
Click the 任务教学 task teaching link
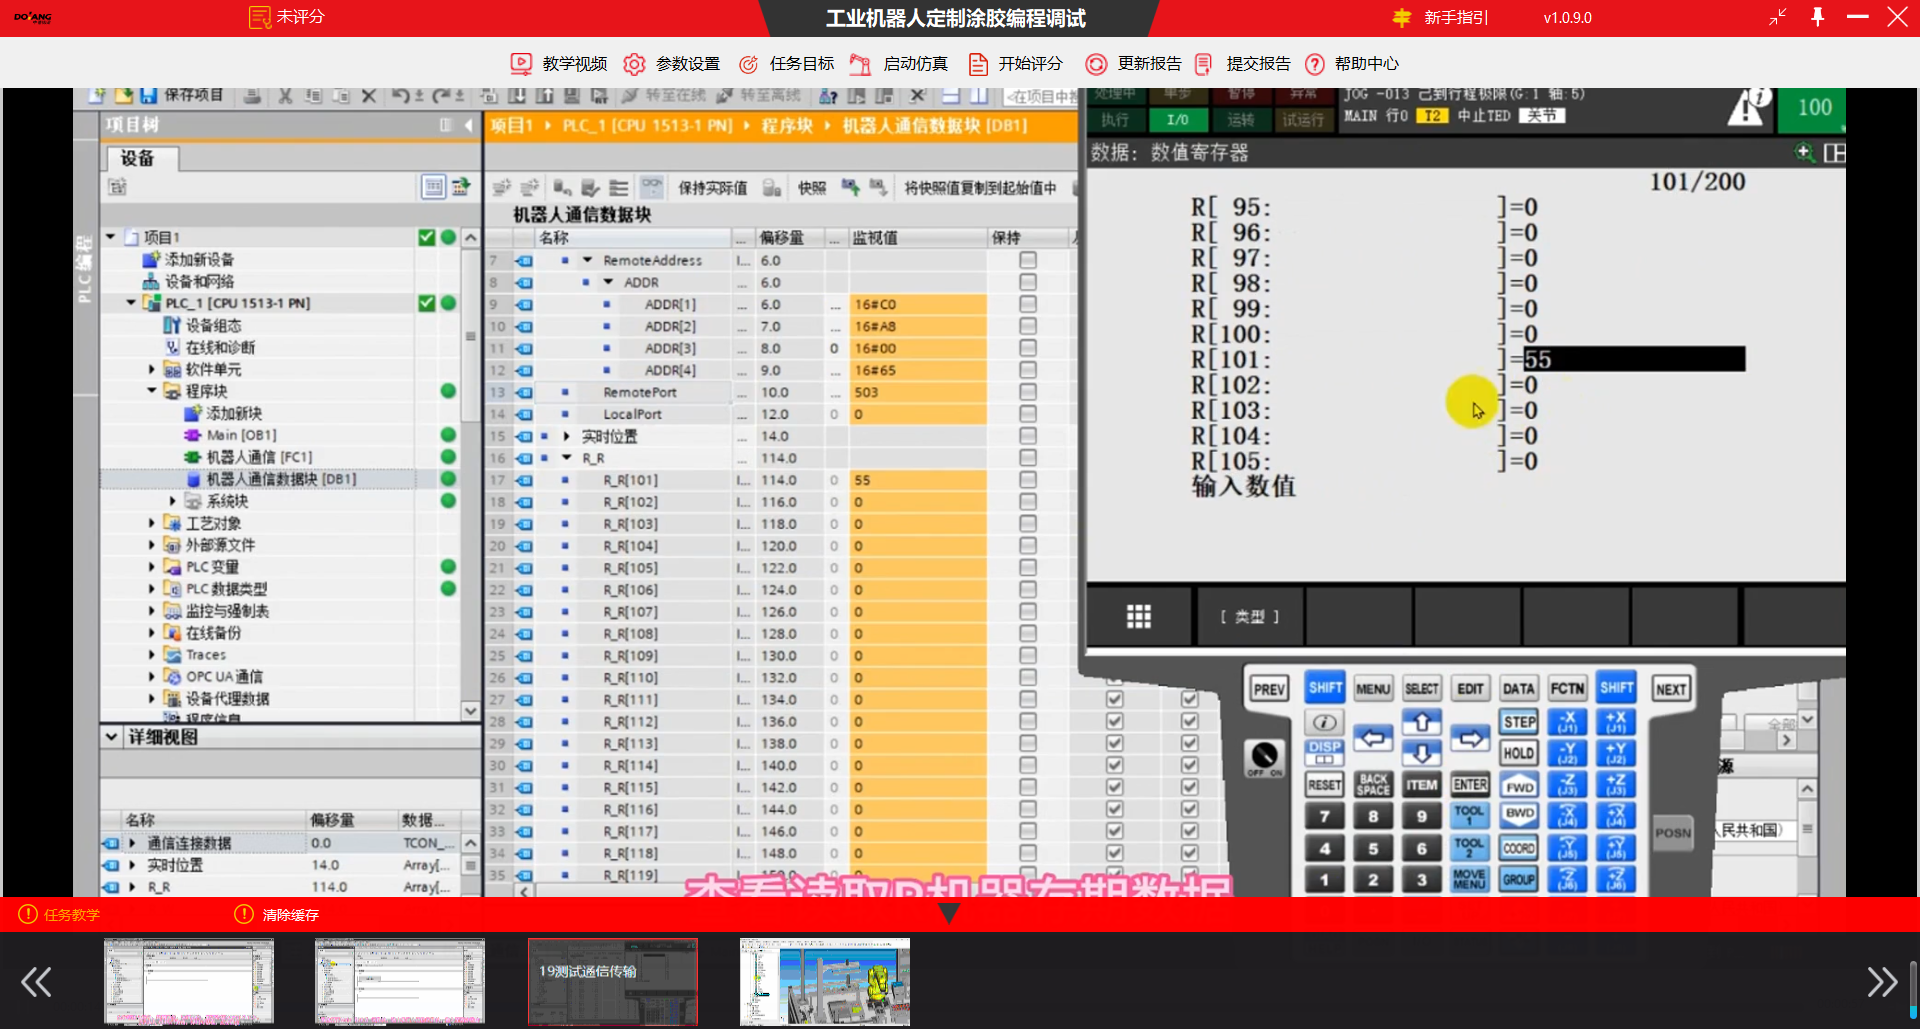(60, 915)
